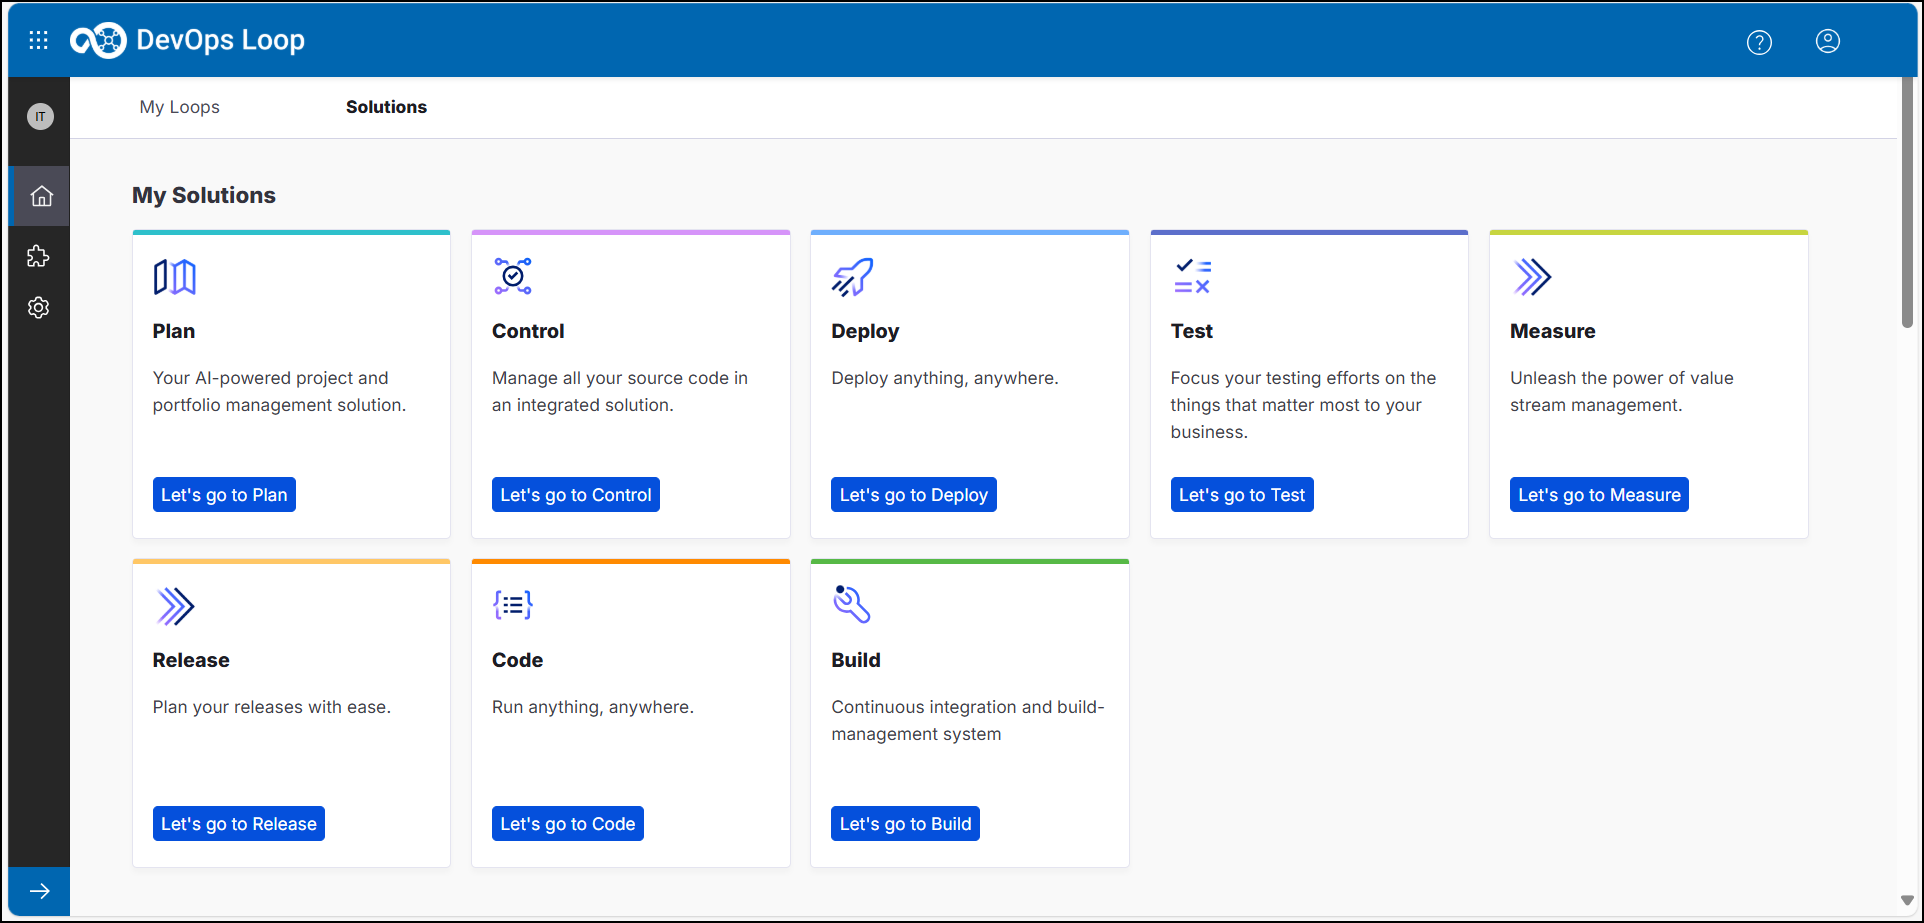This screenshot has width=1924, height=923.
Task: Select the Control gear-circuit icon
Action: click(x=512, y=276)
